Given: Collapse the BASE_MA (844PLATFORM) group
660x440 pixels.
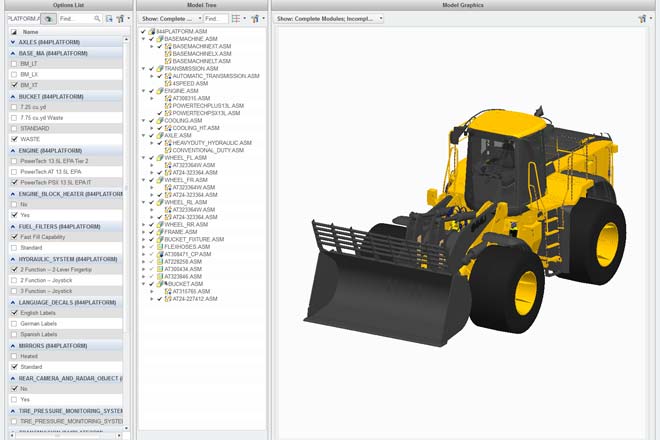Looking at the screenshot, I should 13,53.
